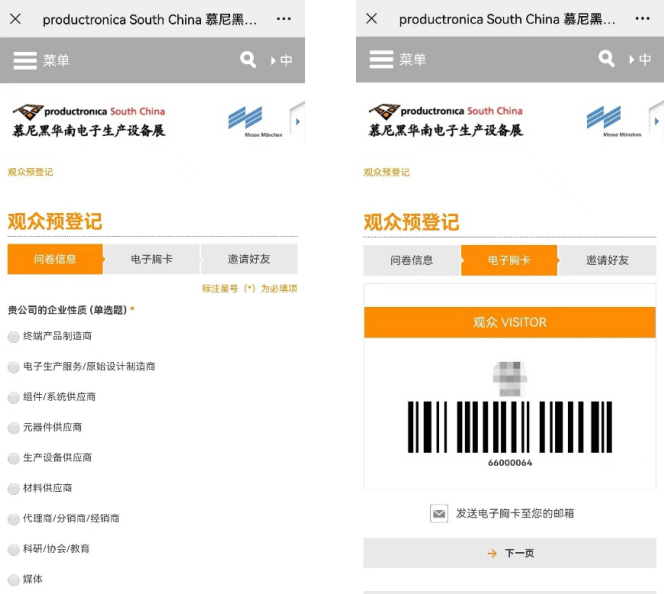
Task: Click the page title text on right screen header
Action: tap(507, 19)
